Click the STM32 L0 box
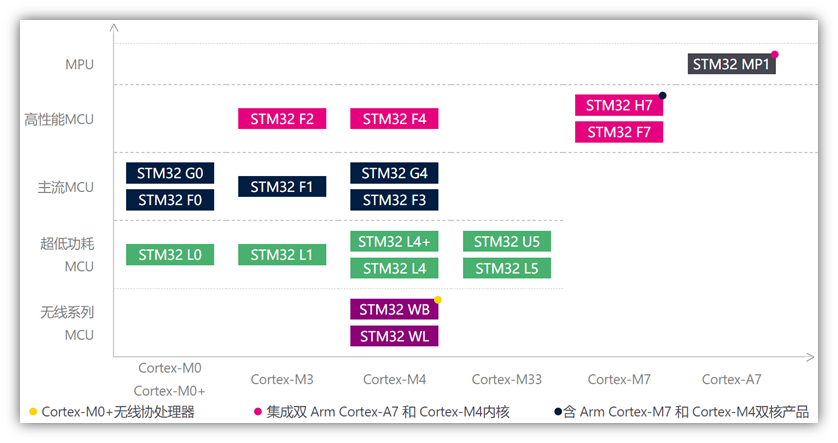838x443 pixels. [x=170, y=255]
